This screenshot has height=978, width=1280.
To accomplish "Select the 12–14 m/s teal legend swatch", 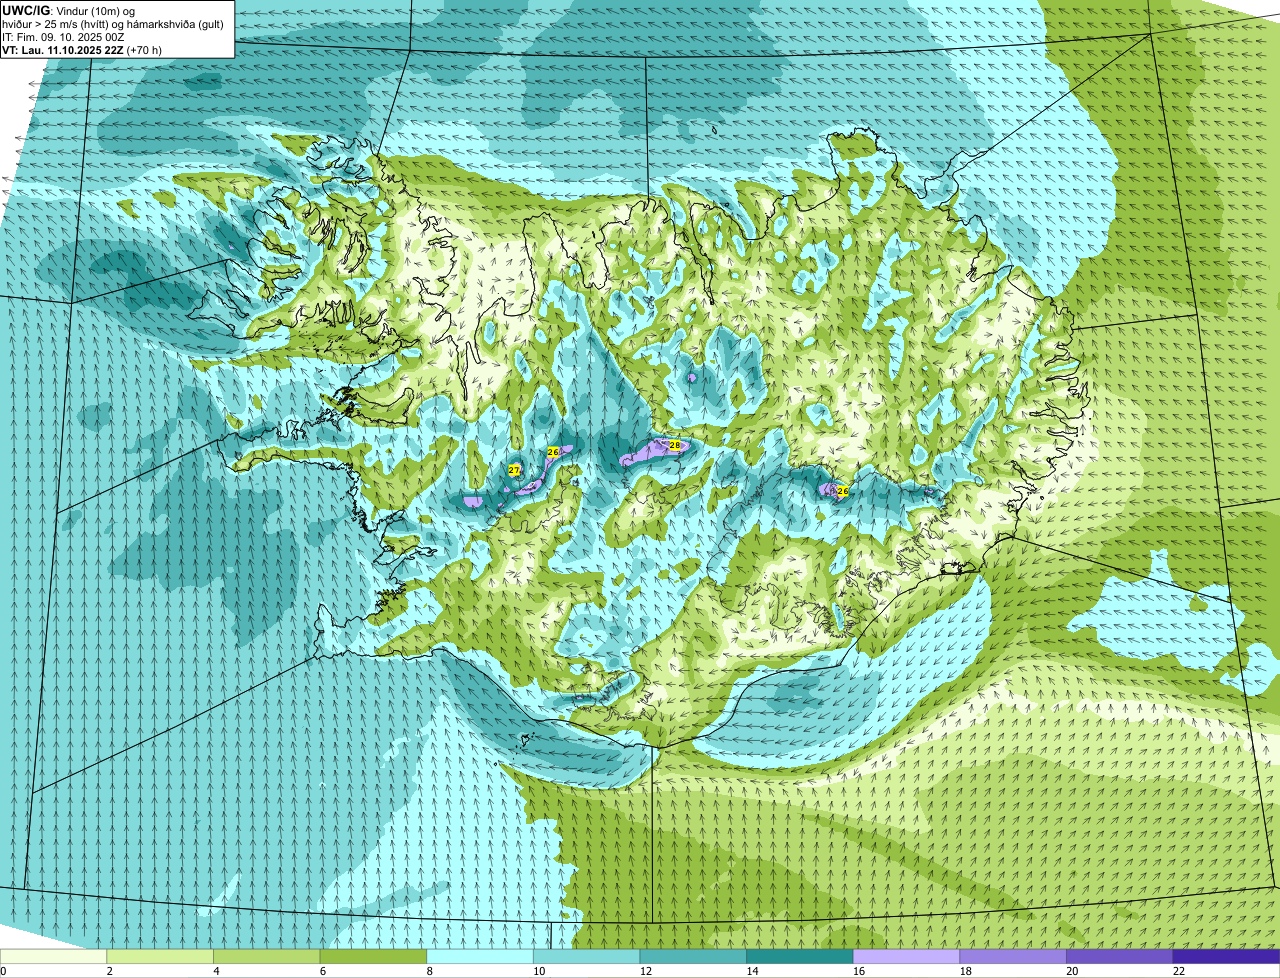I will [693, 956].
